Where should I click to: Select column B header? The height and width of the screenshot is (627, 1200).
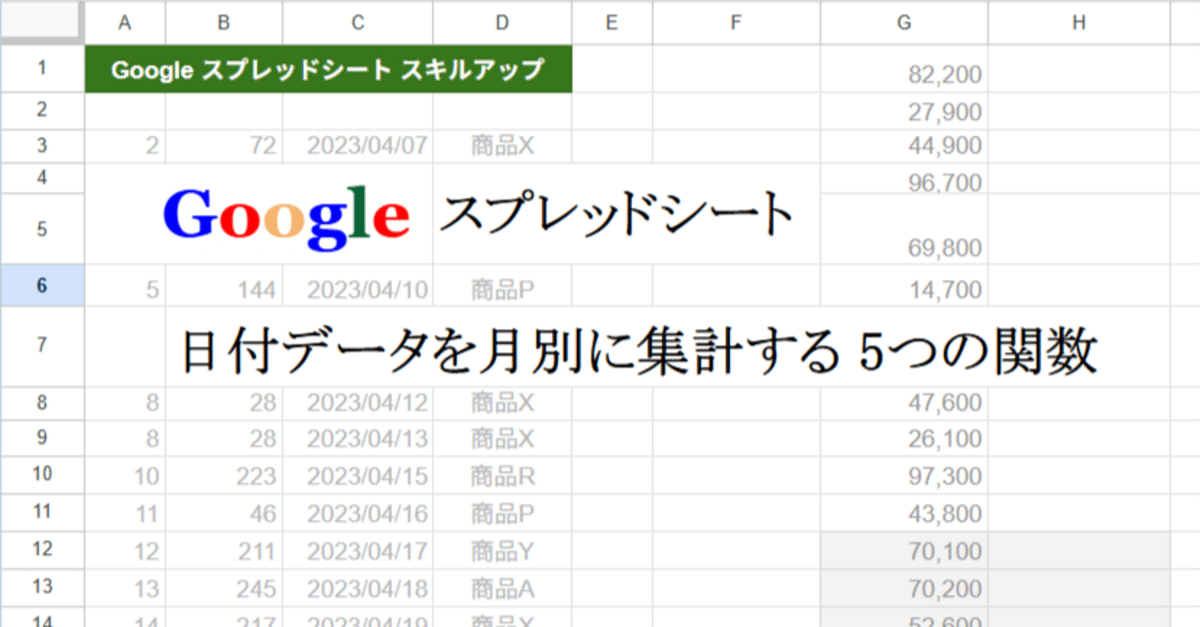click(224, 22)
